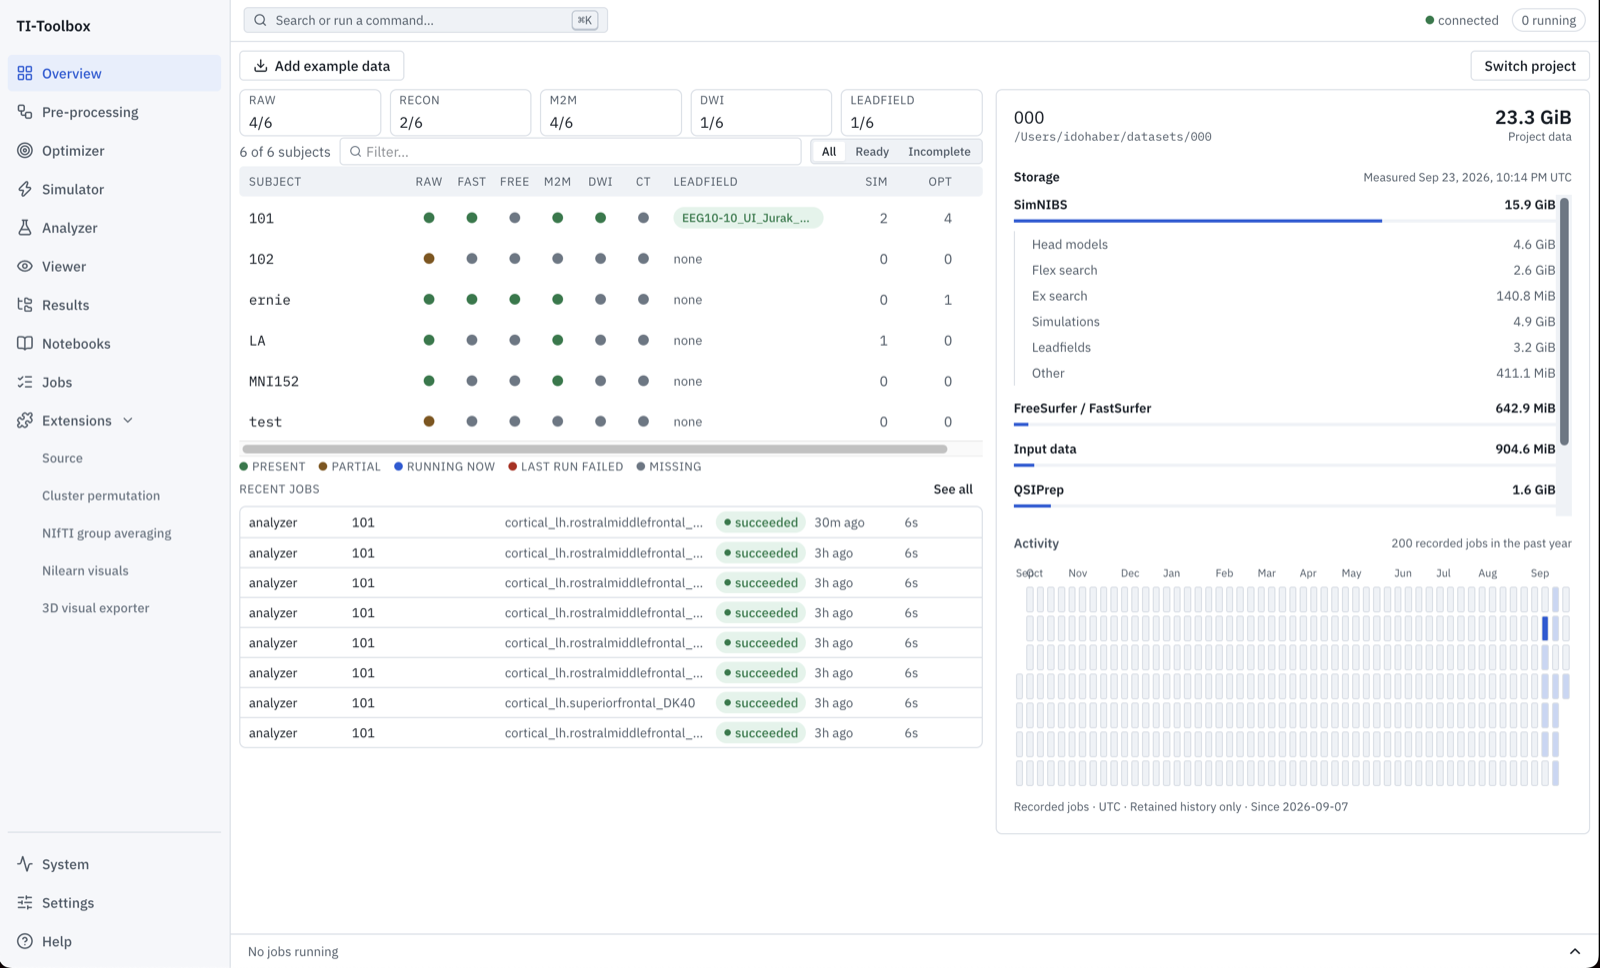Click the RAW 4/6 summary card
Viewport: 1600px width, 968px height.
(x=310, y=112)
